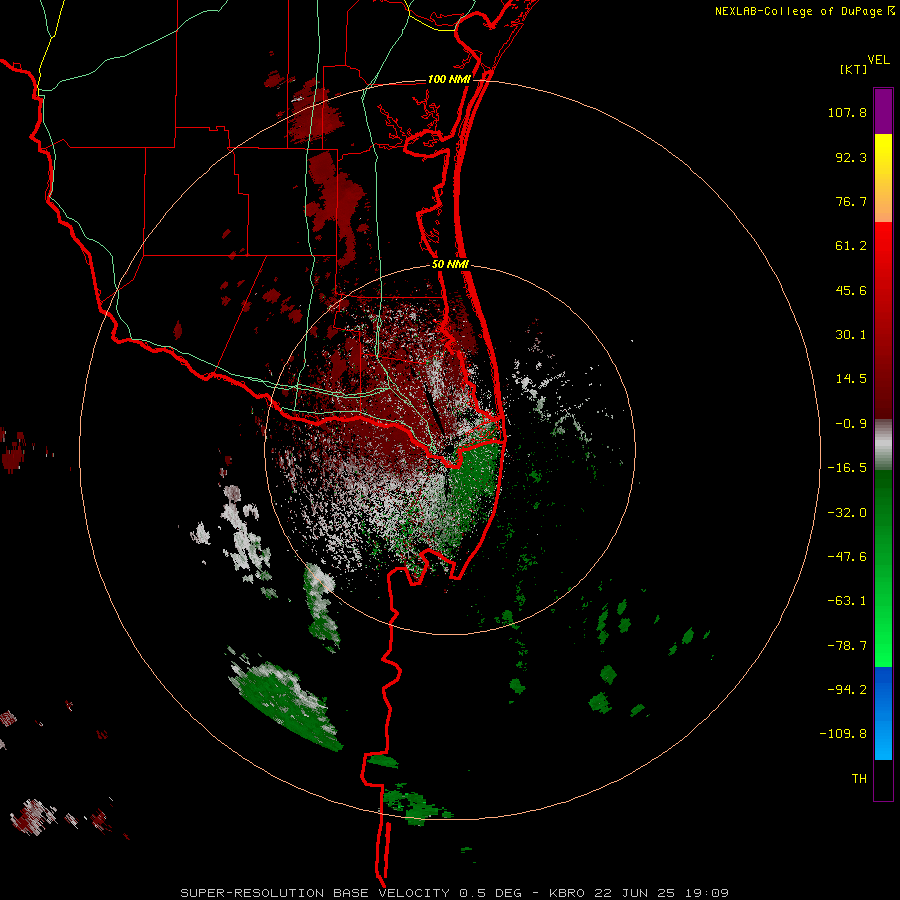
Task: Click the VEL legend title
Action: (878, 60)
